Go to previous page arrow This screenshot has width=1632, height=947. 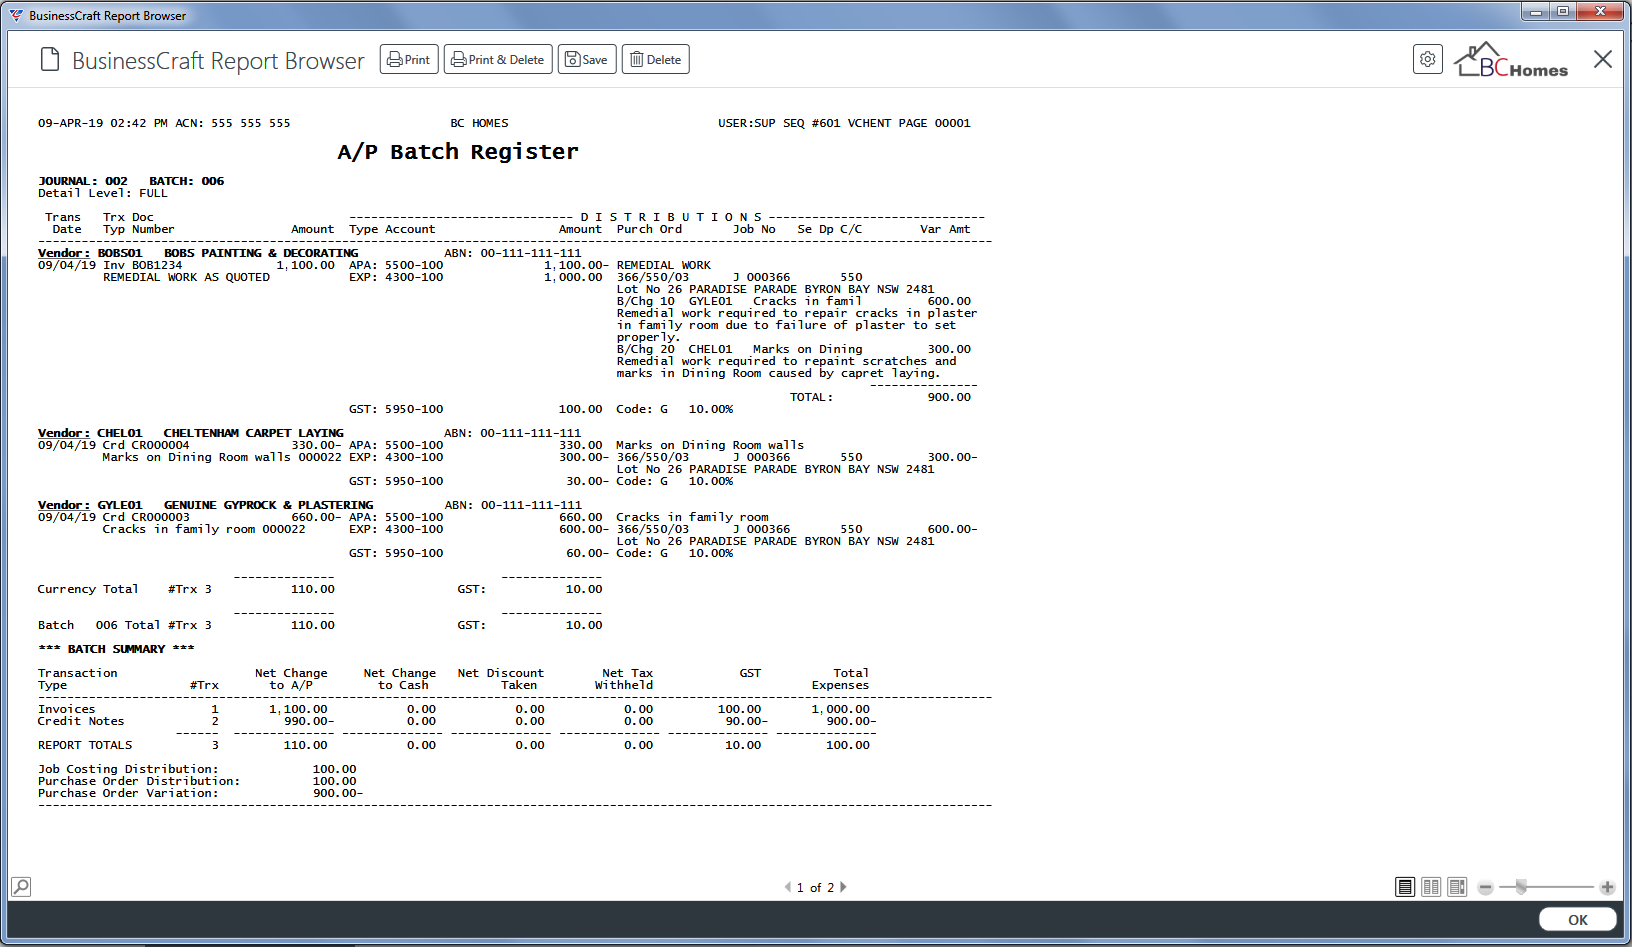pos(788,887)
